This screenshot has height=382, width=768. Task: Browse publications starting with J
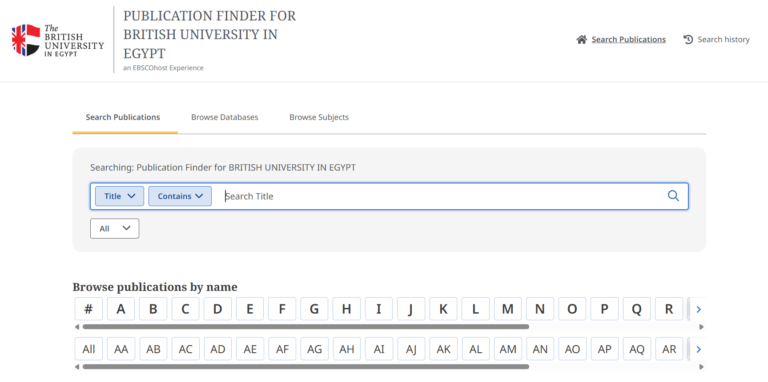pos(411,309)
